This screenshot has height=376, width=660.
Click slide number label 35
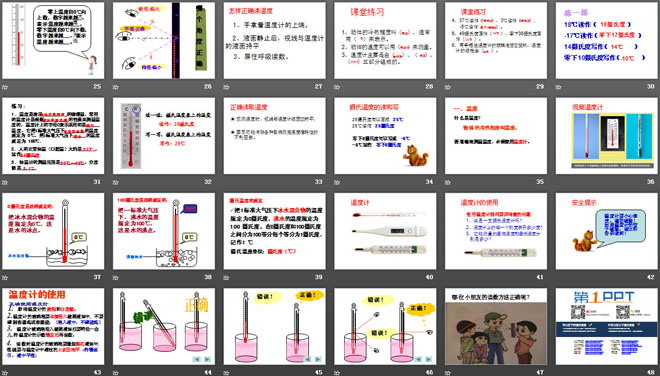[540, 182]
